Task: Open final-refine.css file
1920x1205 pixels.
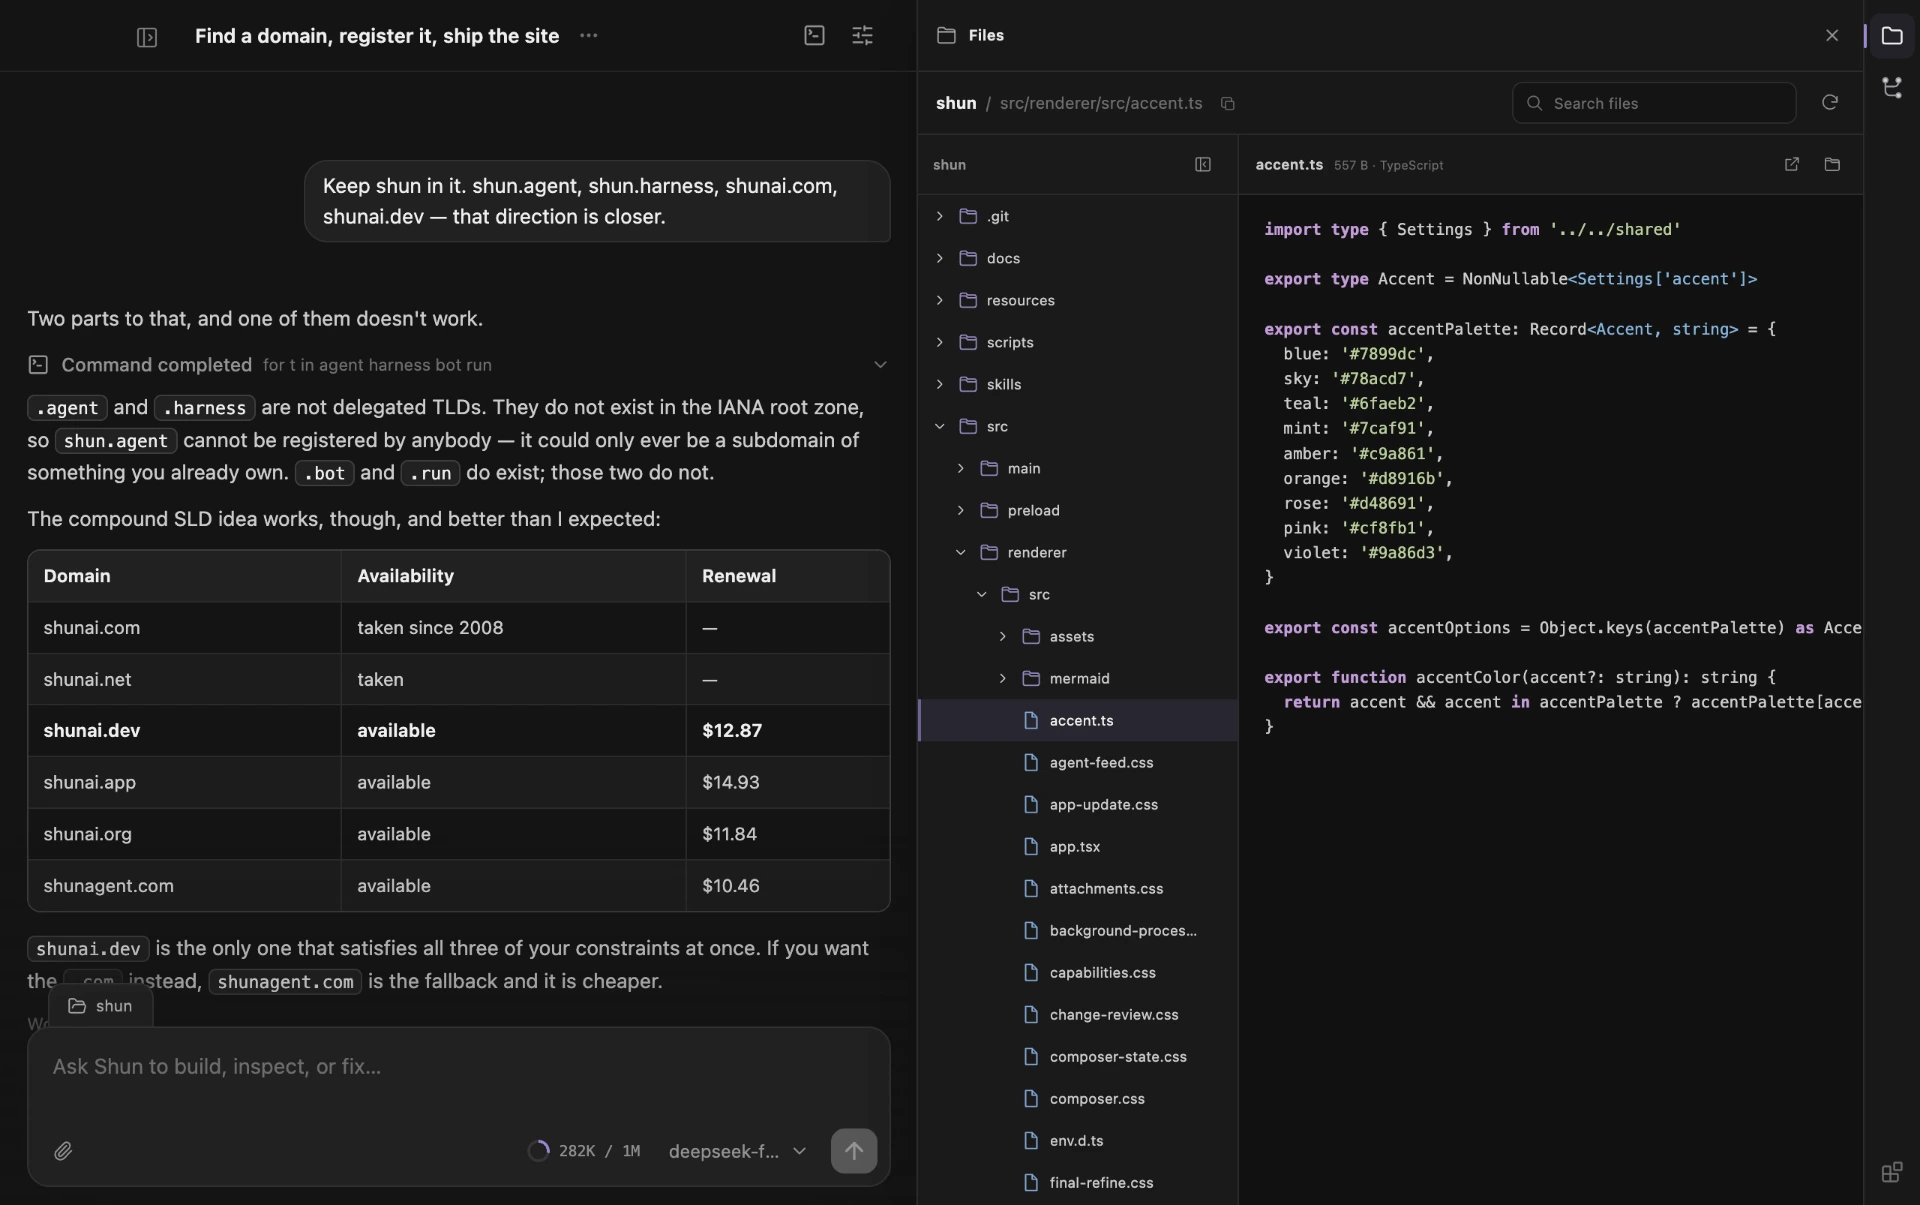Action: pyautogui.click(x=1078, y=1182)
